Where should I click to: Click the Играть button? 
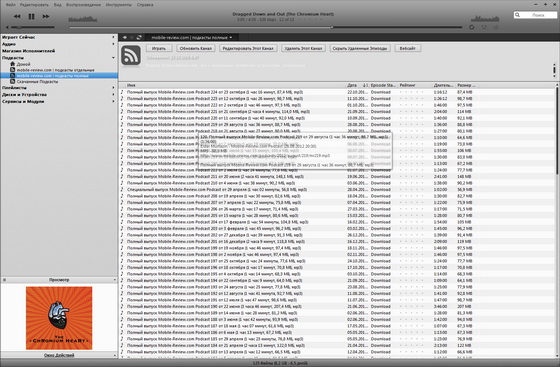159,48
